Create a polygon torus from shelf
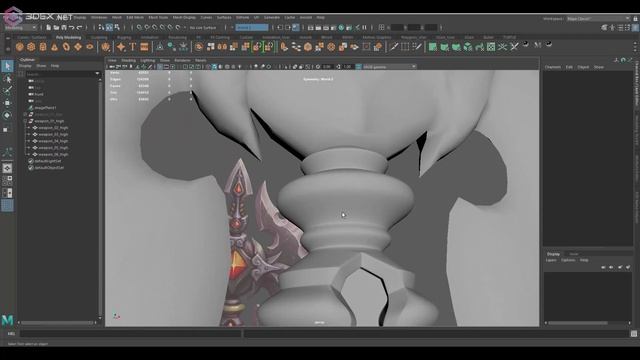640x360 pixels. (x=66, y=47)
